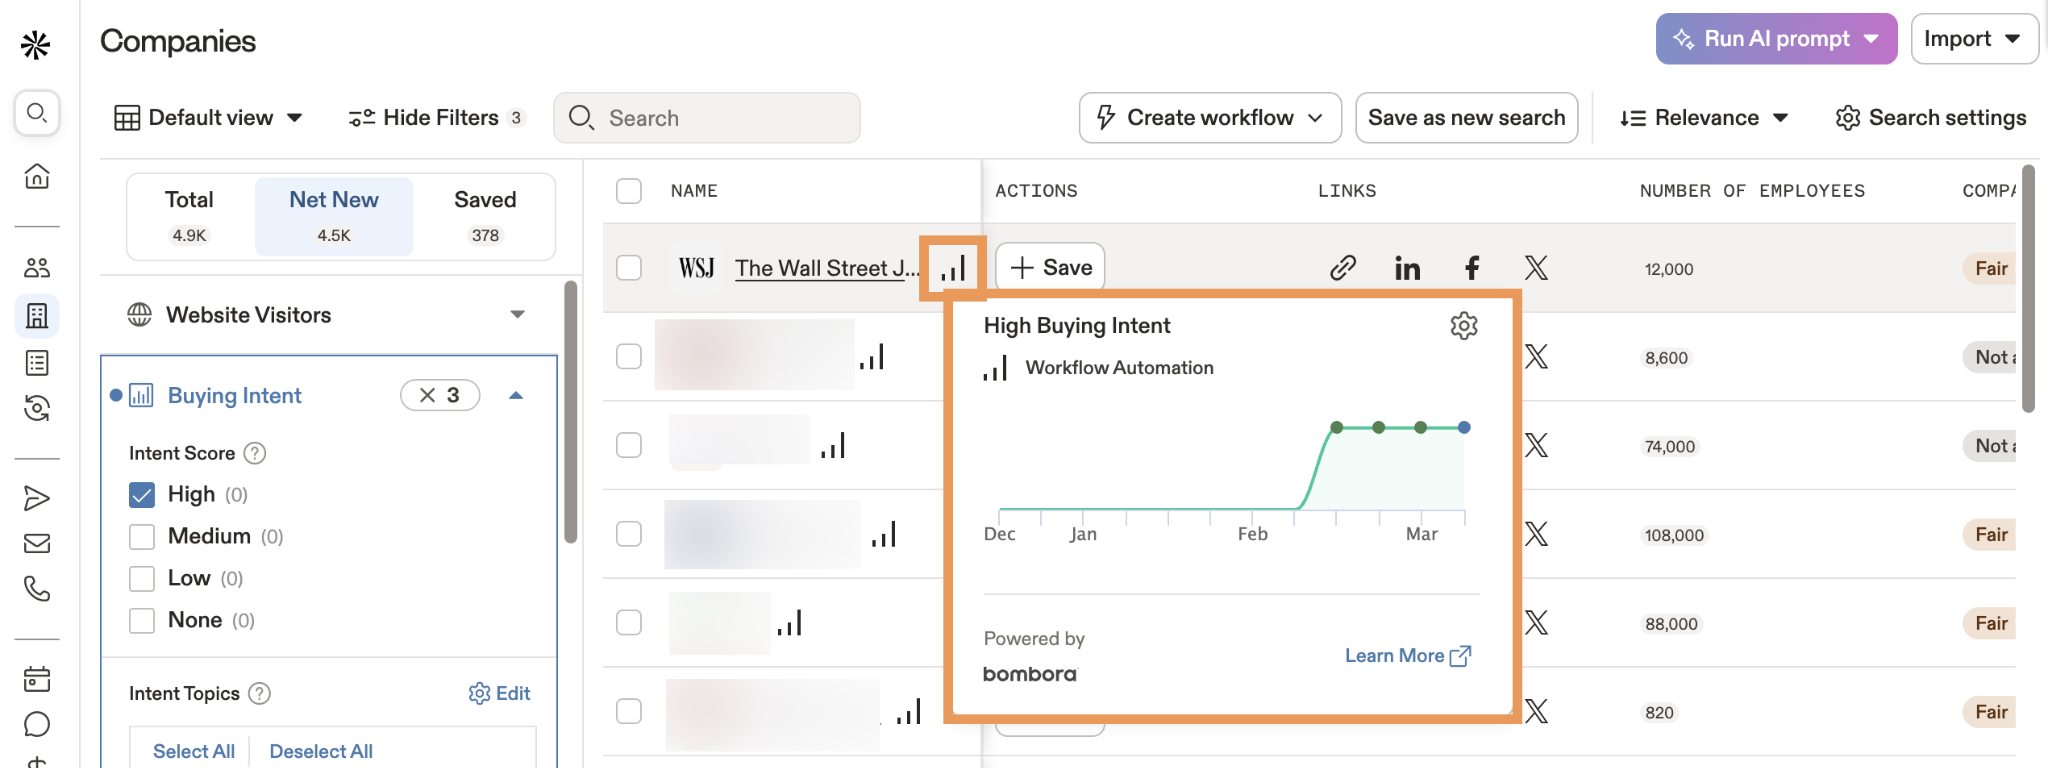Check the Medium intent score checkbox
Screen dimensions: 2048x768
click(x=142, y=537)
